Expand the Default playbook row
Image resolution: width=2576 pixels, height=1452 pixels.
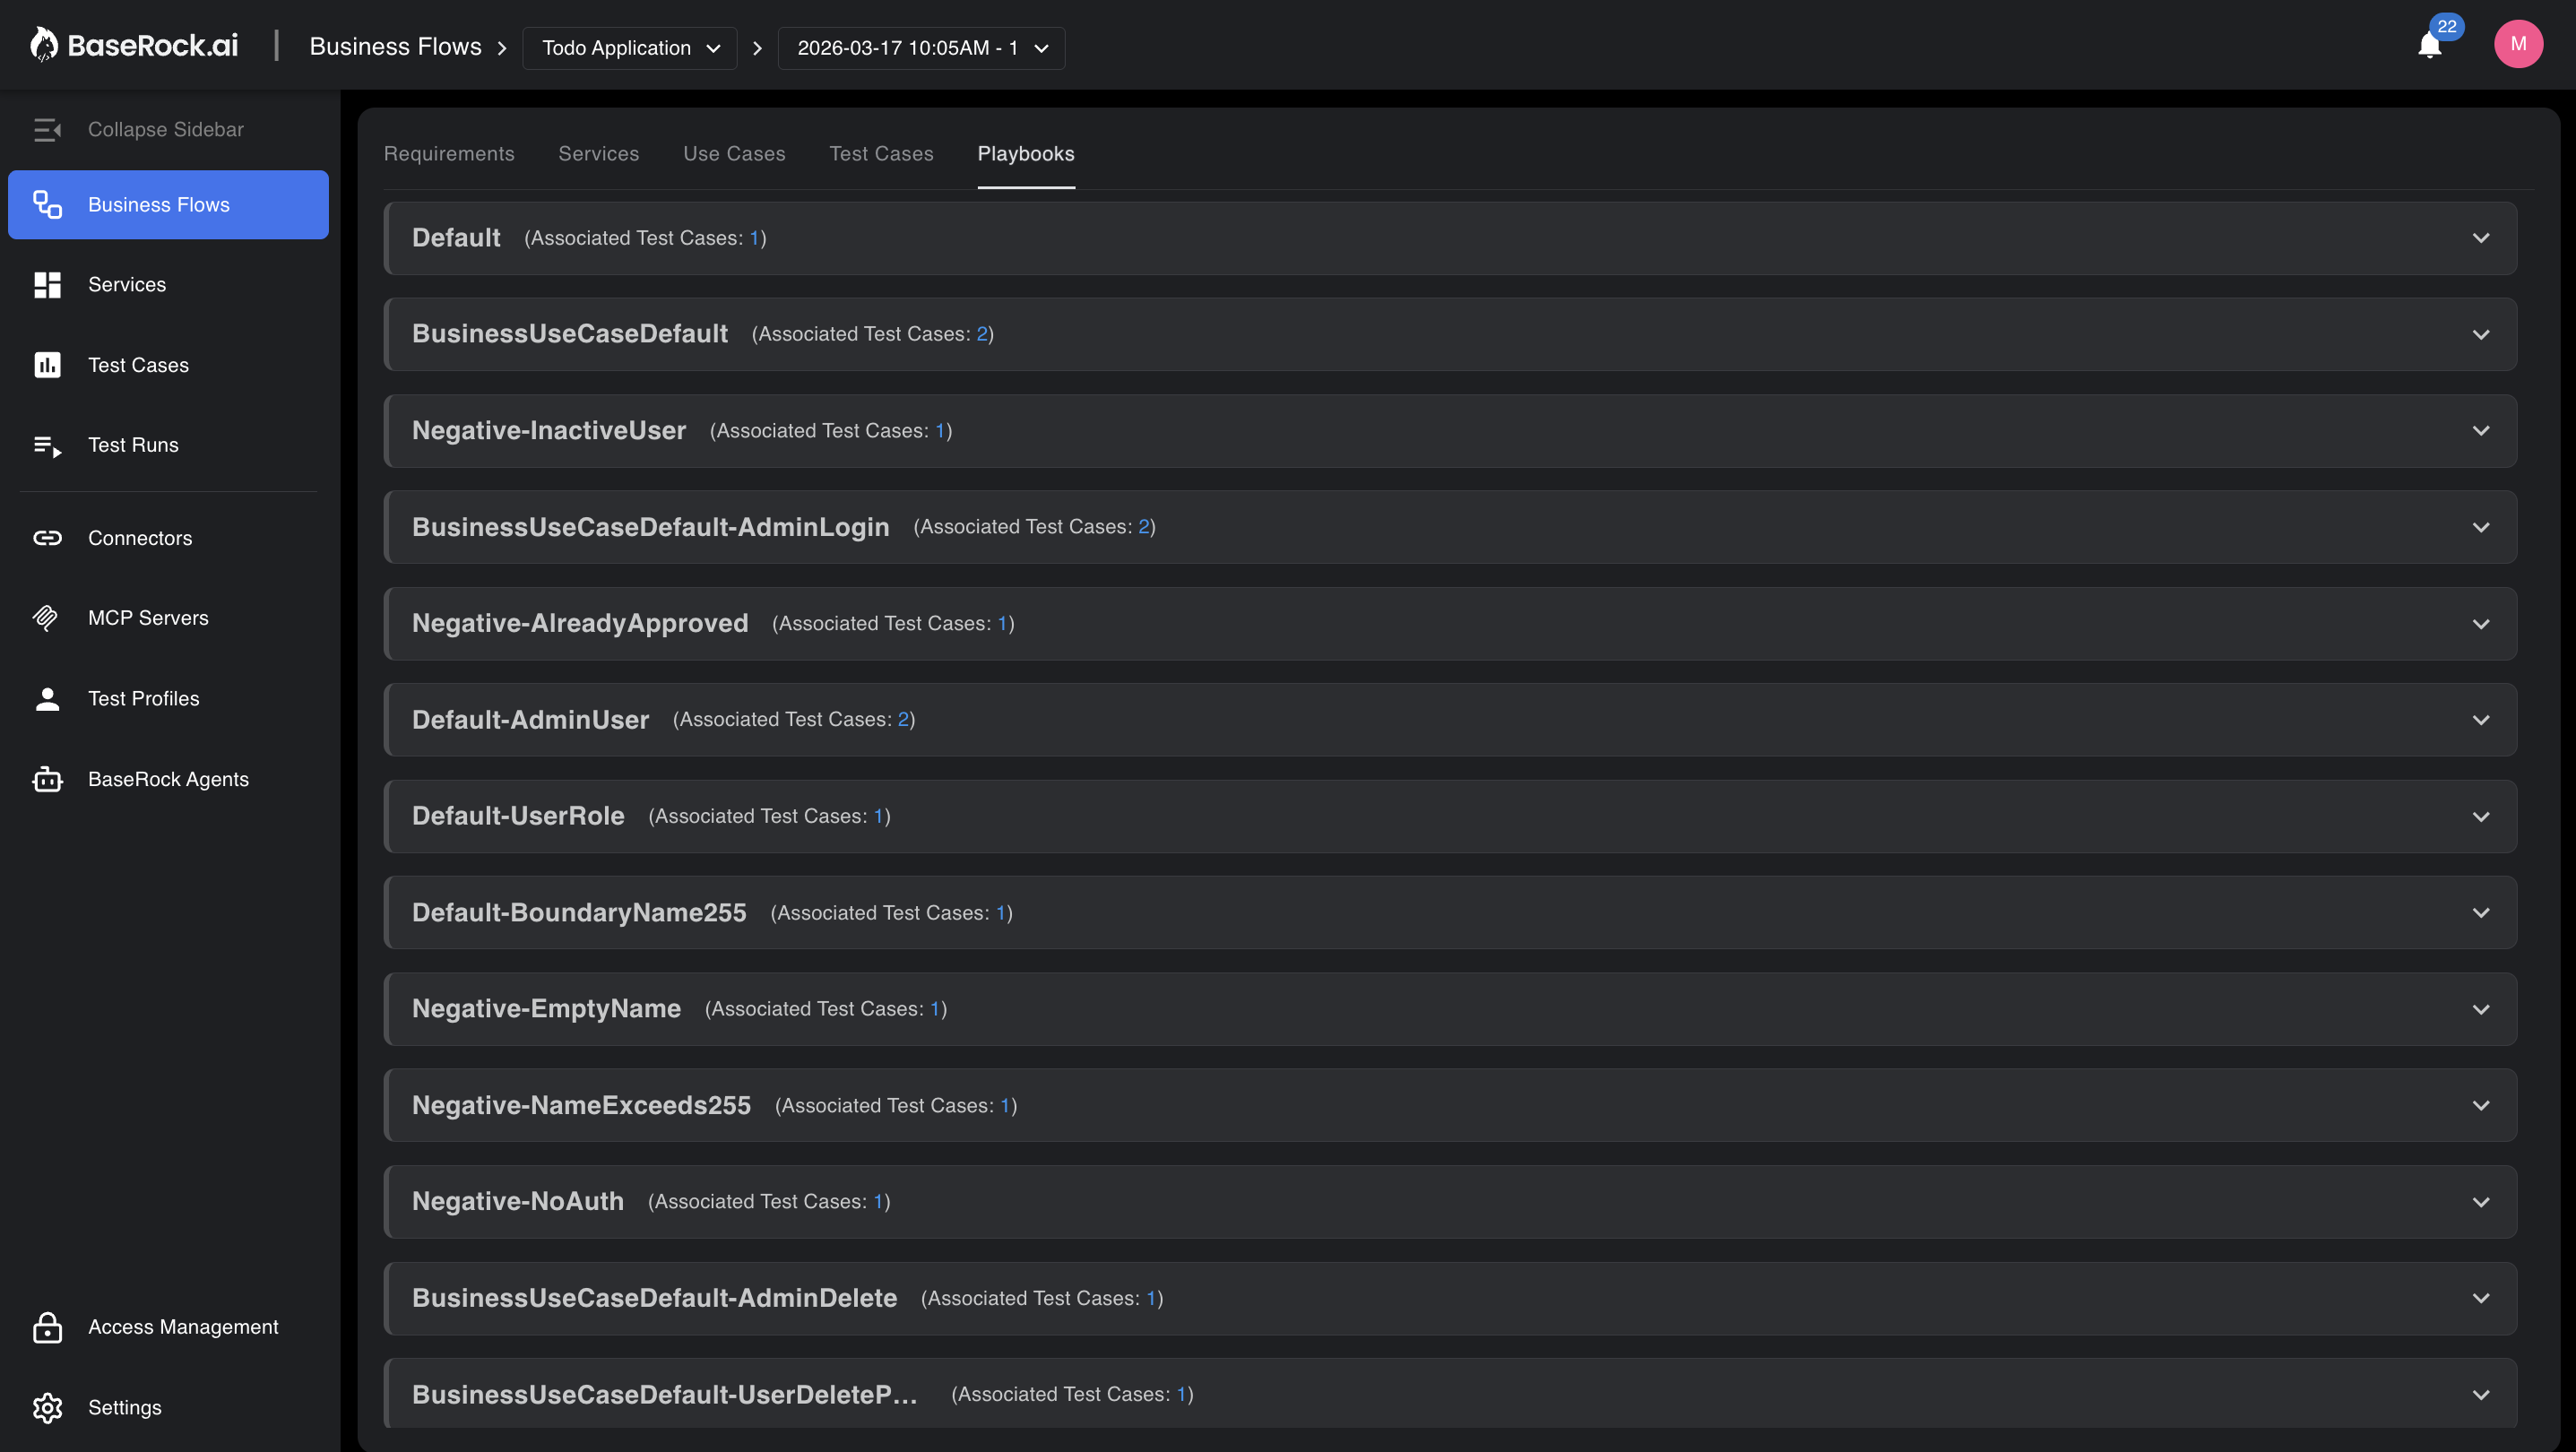click(1450, 238)
